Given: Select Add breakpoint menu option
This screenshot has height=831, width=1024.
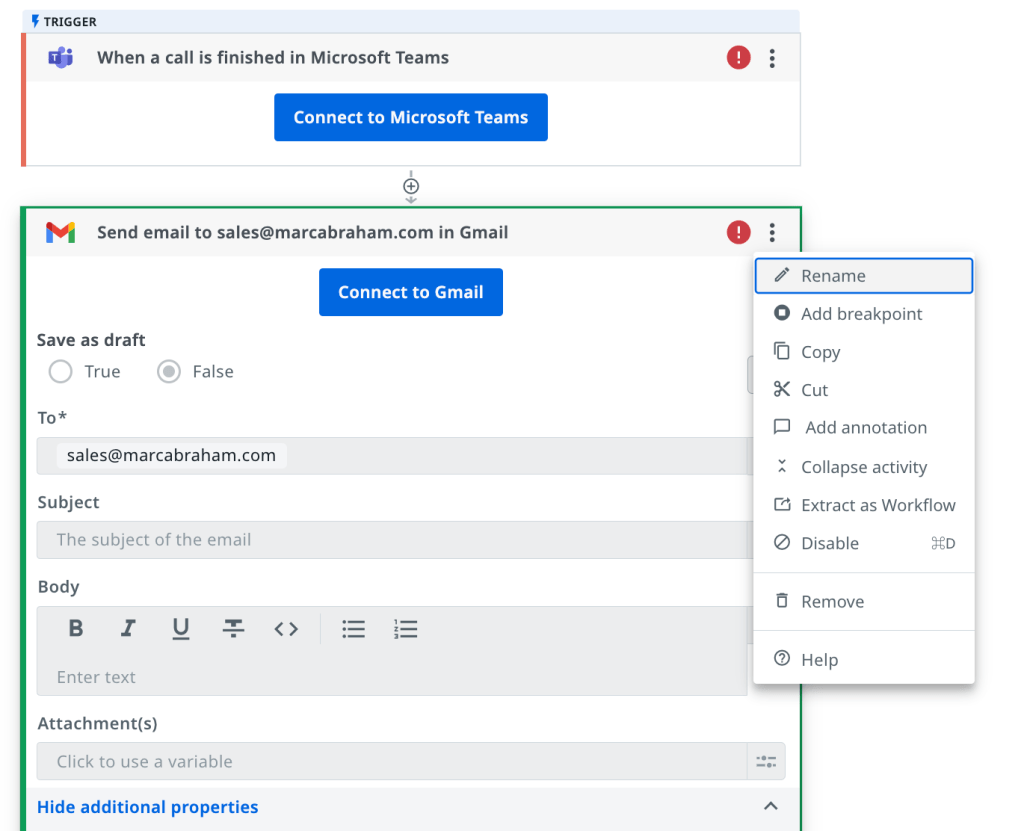Looking at the screenshot, I should point(861,314).
